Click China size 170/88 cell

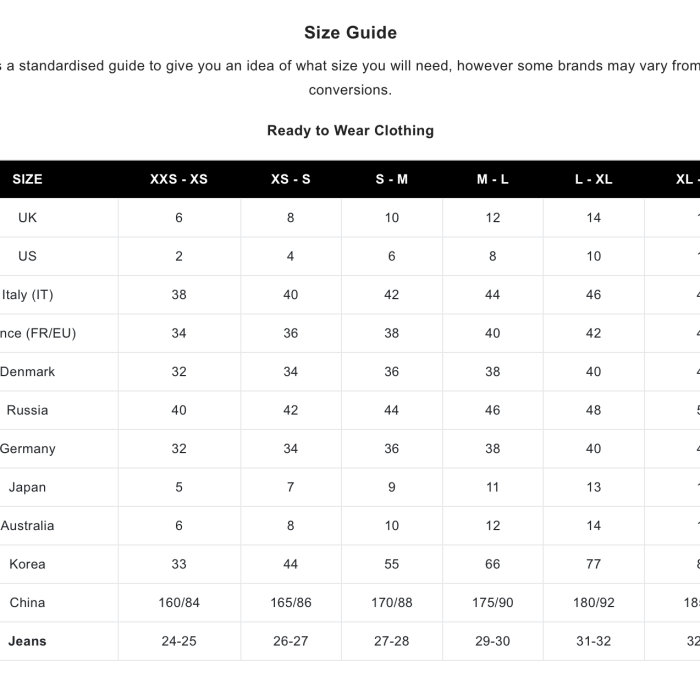pos(392,602)
